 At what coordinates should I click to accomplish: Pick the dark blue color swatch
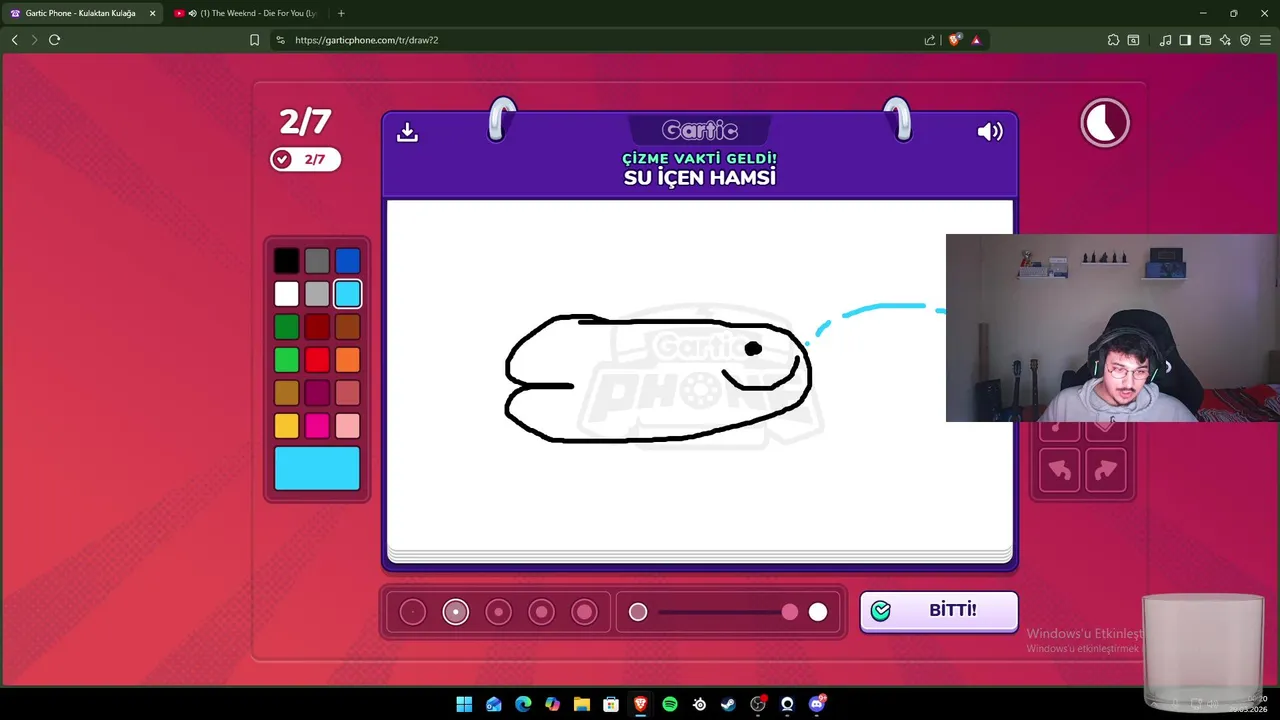coord(348,261)
